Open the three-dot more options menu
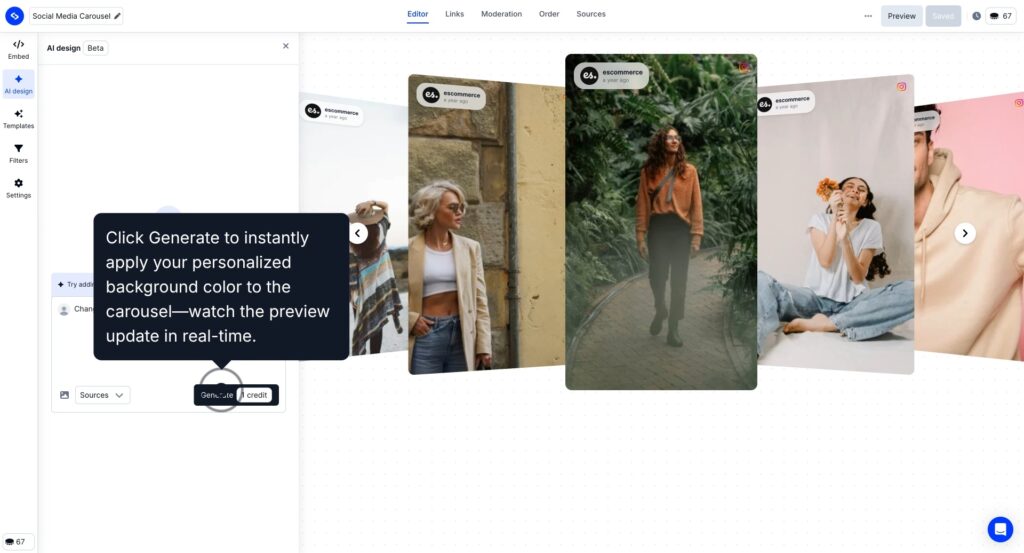Viewport: 1024px width, 553px height. click(868, 16)
